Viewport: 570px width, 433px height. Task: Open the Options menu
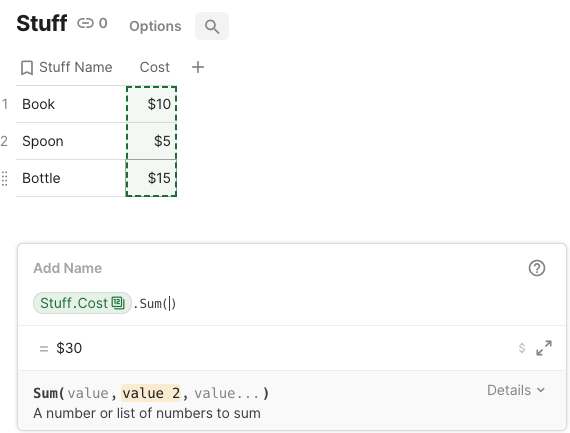click(x=155, y=26)
